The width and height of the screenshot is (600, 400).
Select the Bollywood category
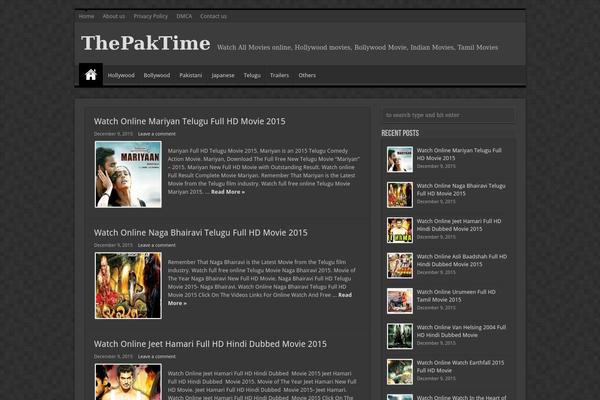point(157,75)
